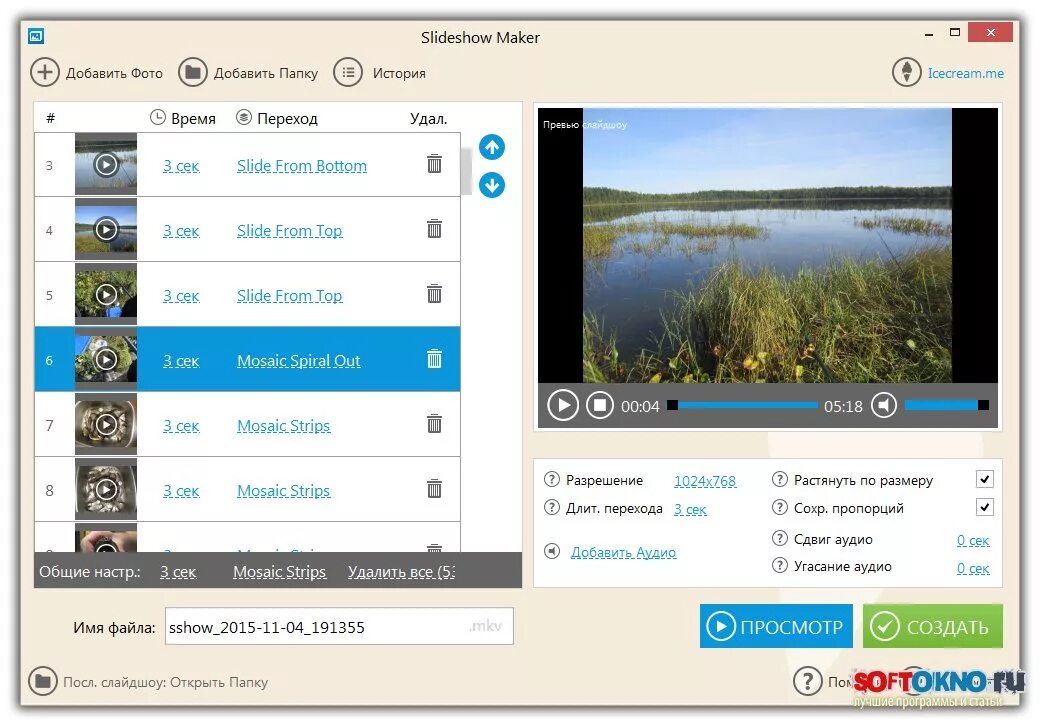Delete slide 7 with trash icon
Viewport: 1040px width, 726px height.
click(434, 424)
